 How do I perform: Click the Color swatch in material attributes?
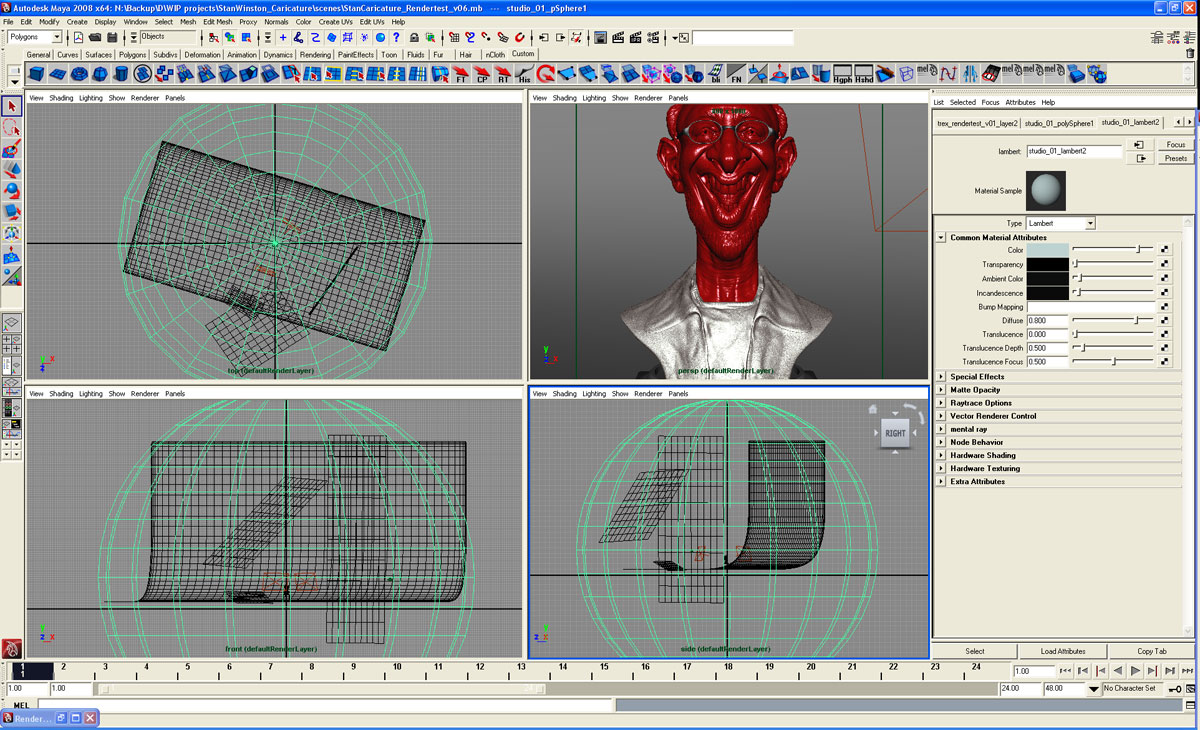pos(1048,250)
